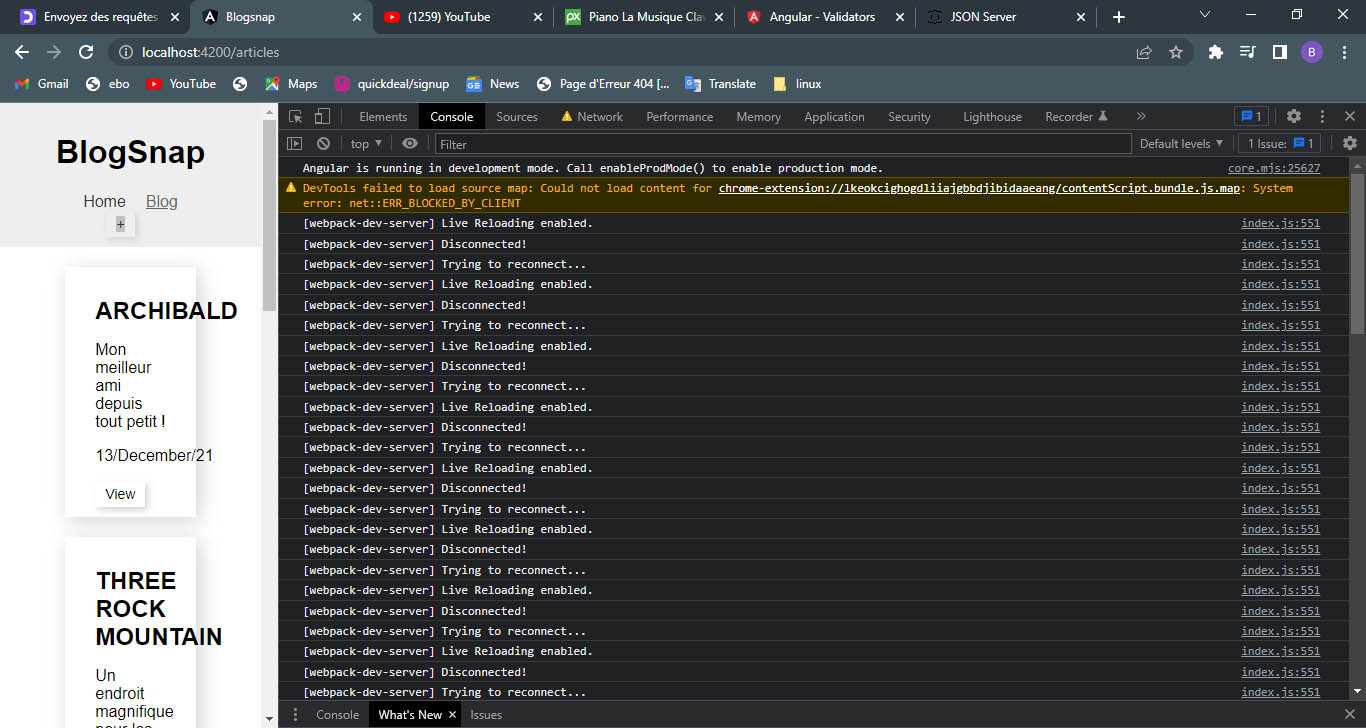Toggle the device toolbar icon
This screenshot has width=1366, height=728.
(x=322, y=116)
